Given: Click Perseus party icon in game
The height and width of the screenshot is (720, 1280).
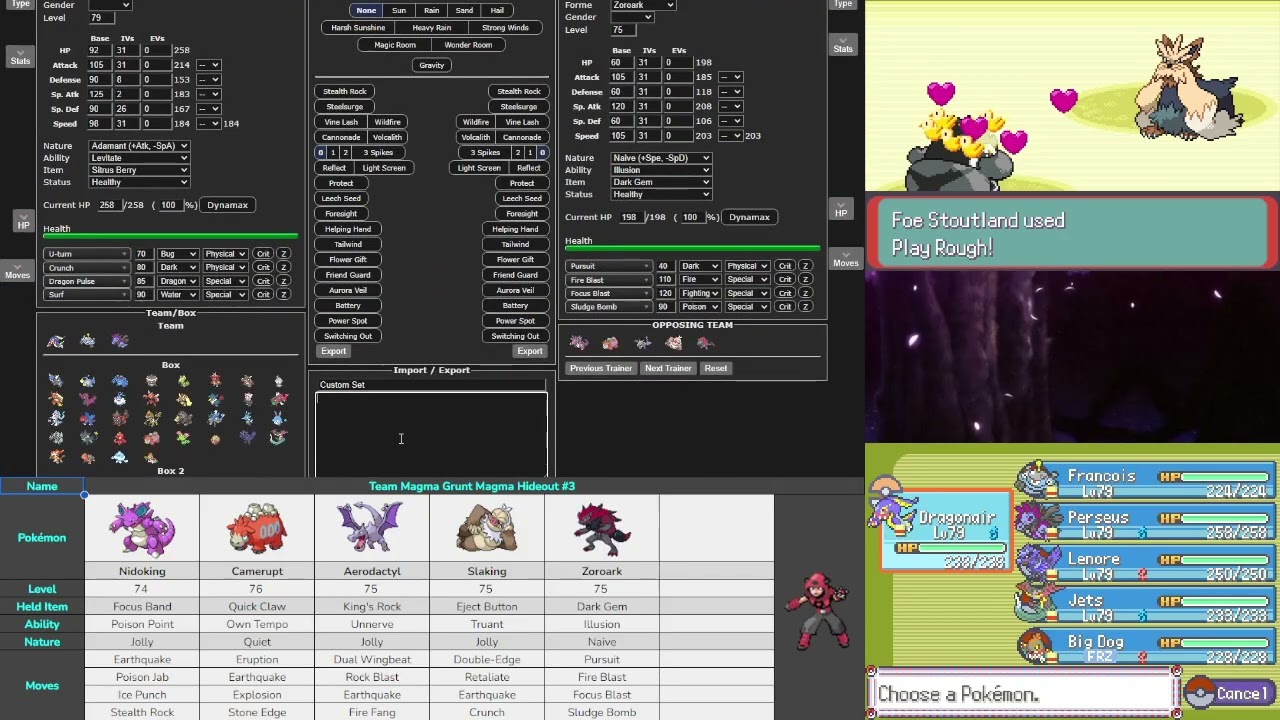Looking at the screenshot, I should (1038, 520).
